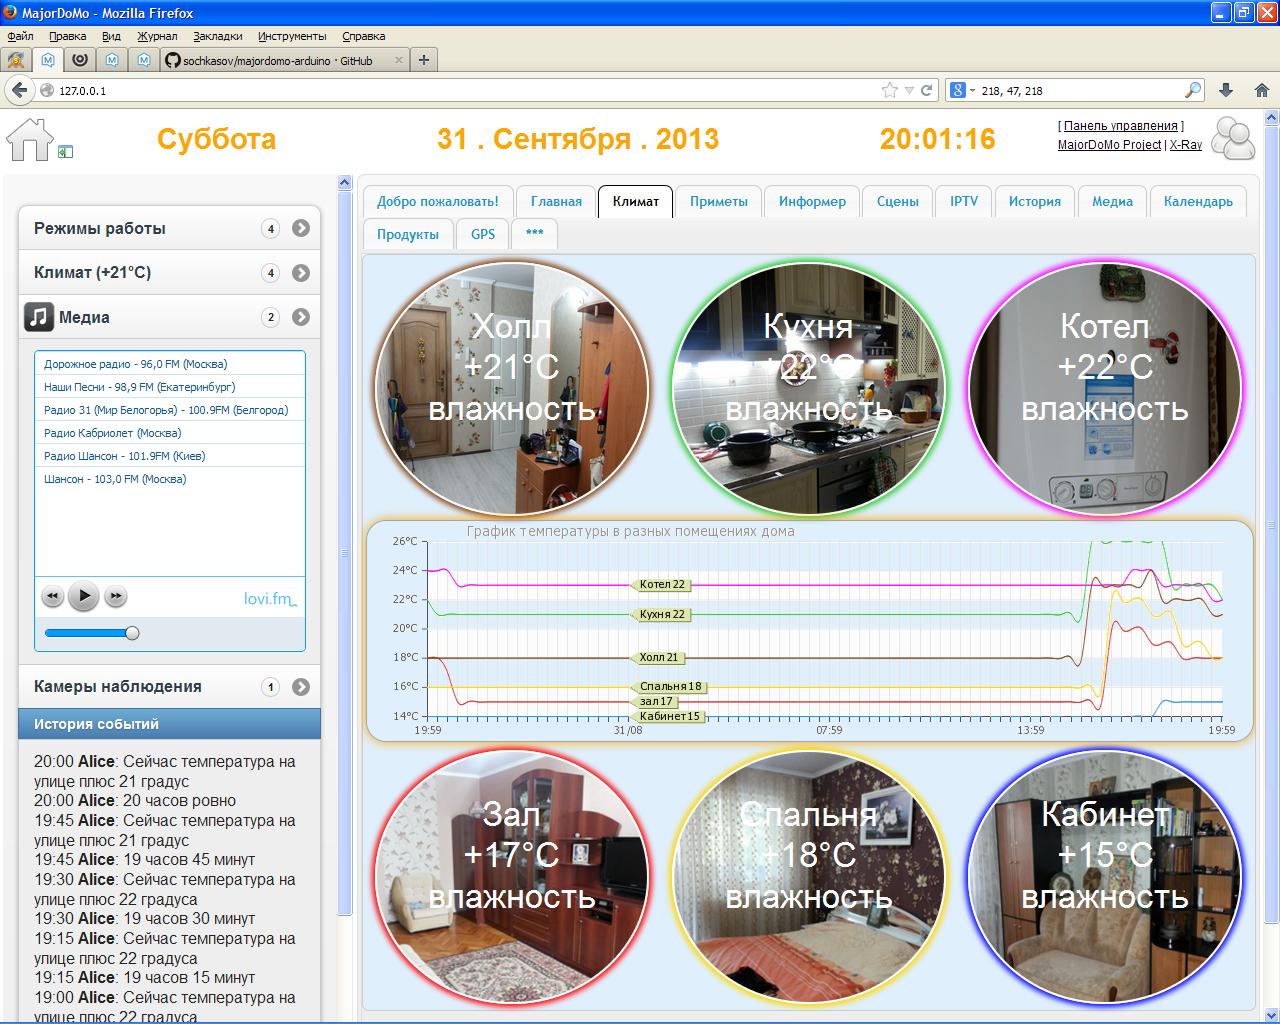Viewport: 1280px width, 1024px height.
Task: Switch to the Приметы tab
Action: 718,201
